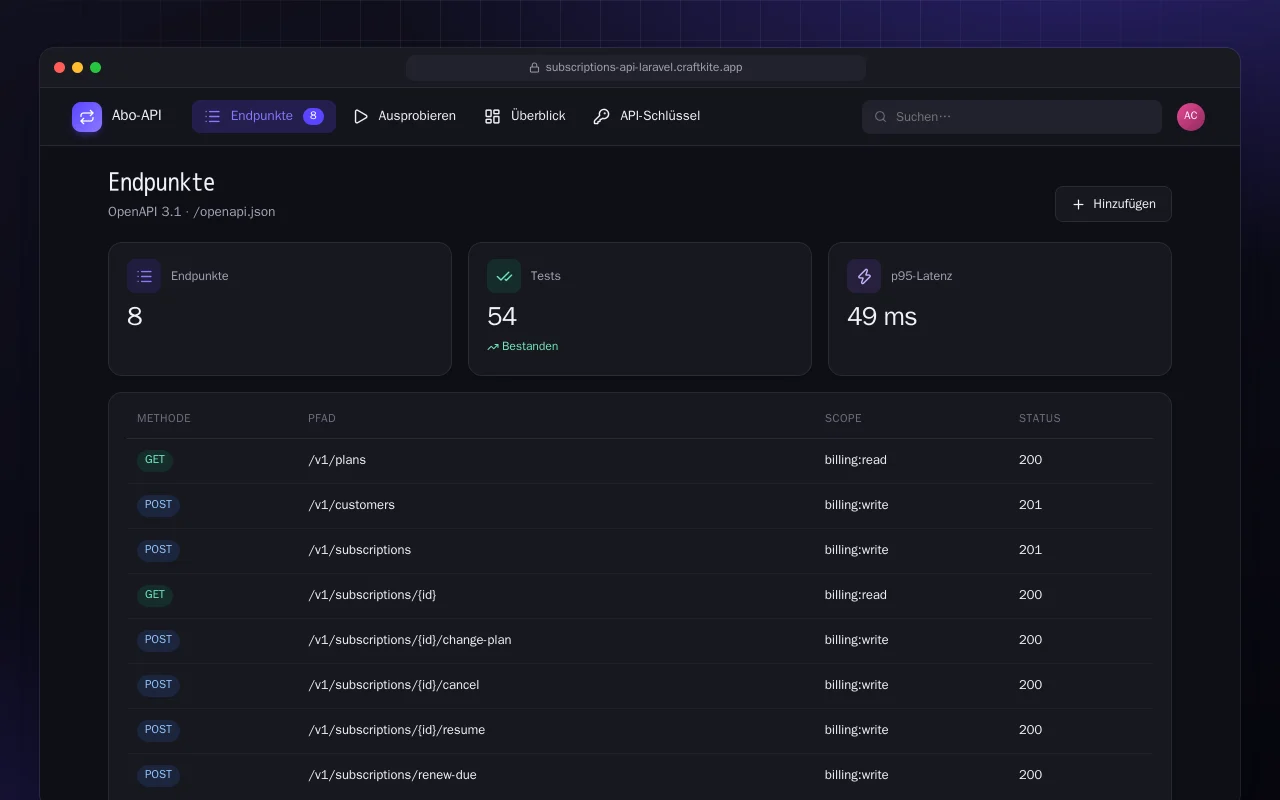
Task: Click the key icon beside API-Schlüssel
Action: point(601,117)
